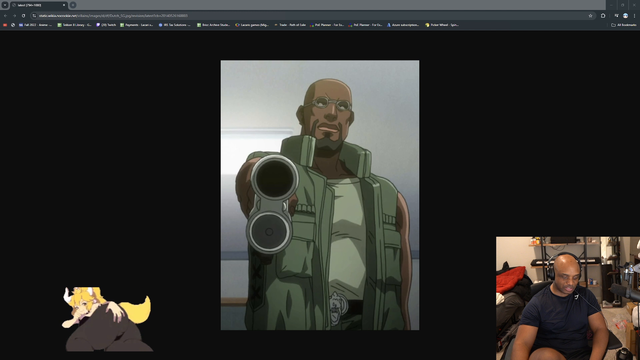This screenshot has width=640, height=360.
Task: Close the browser window
Action: tap(634, 5)
